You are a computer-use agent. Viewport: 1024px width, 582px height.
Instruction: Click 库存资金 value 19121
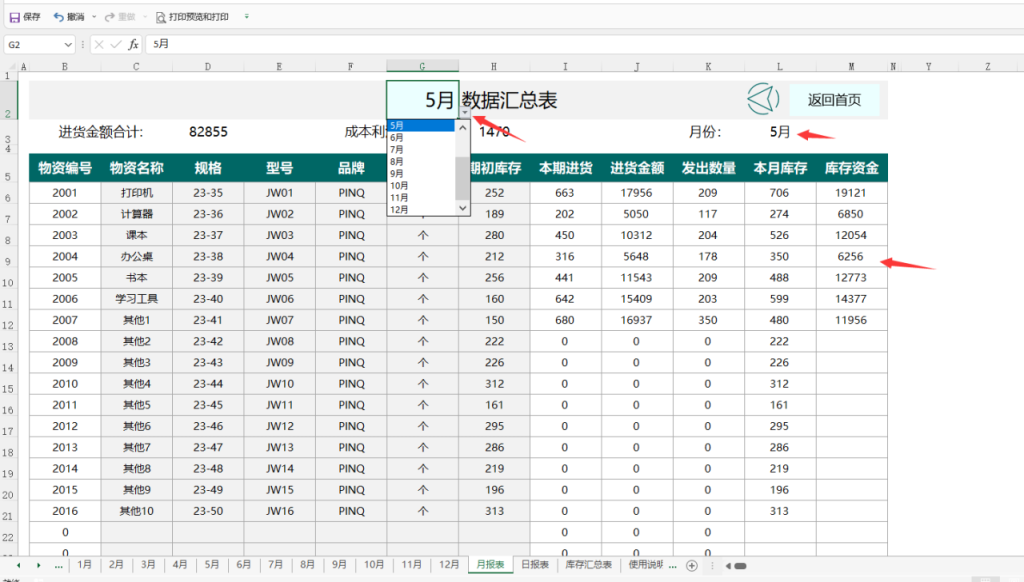tap(851, 193)
